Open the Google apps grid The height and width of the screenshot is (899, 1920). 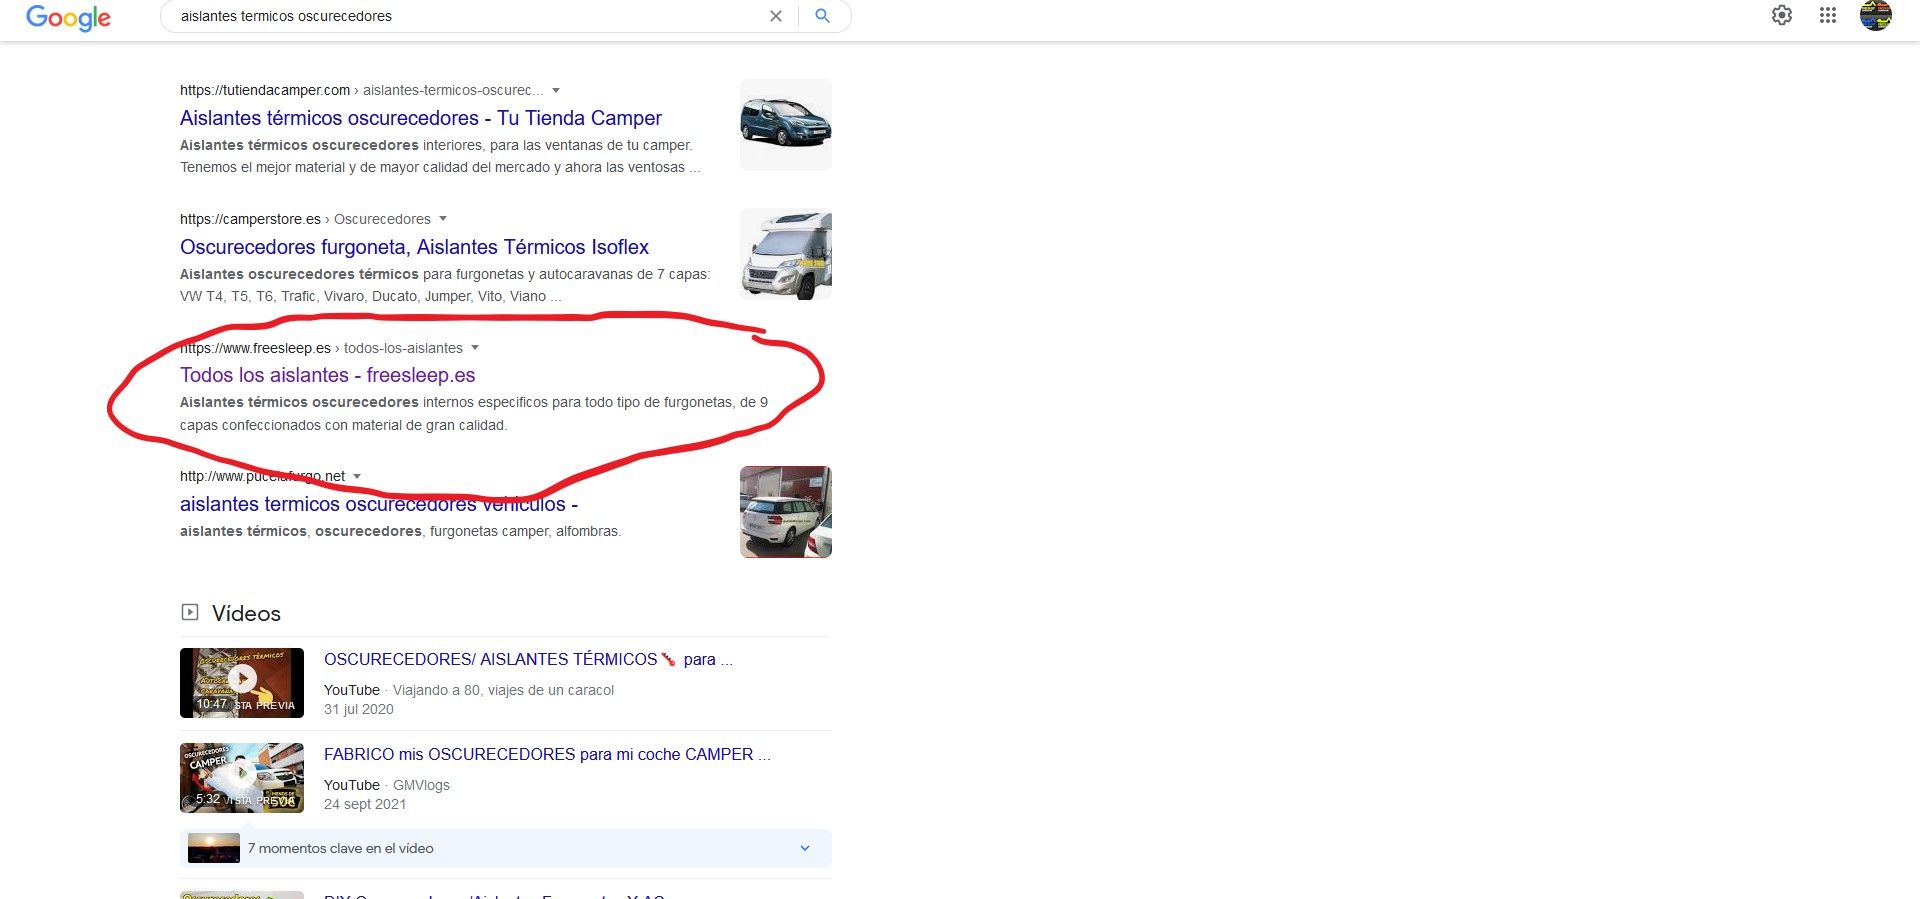pyautogui.click(x=1828, y=16)
